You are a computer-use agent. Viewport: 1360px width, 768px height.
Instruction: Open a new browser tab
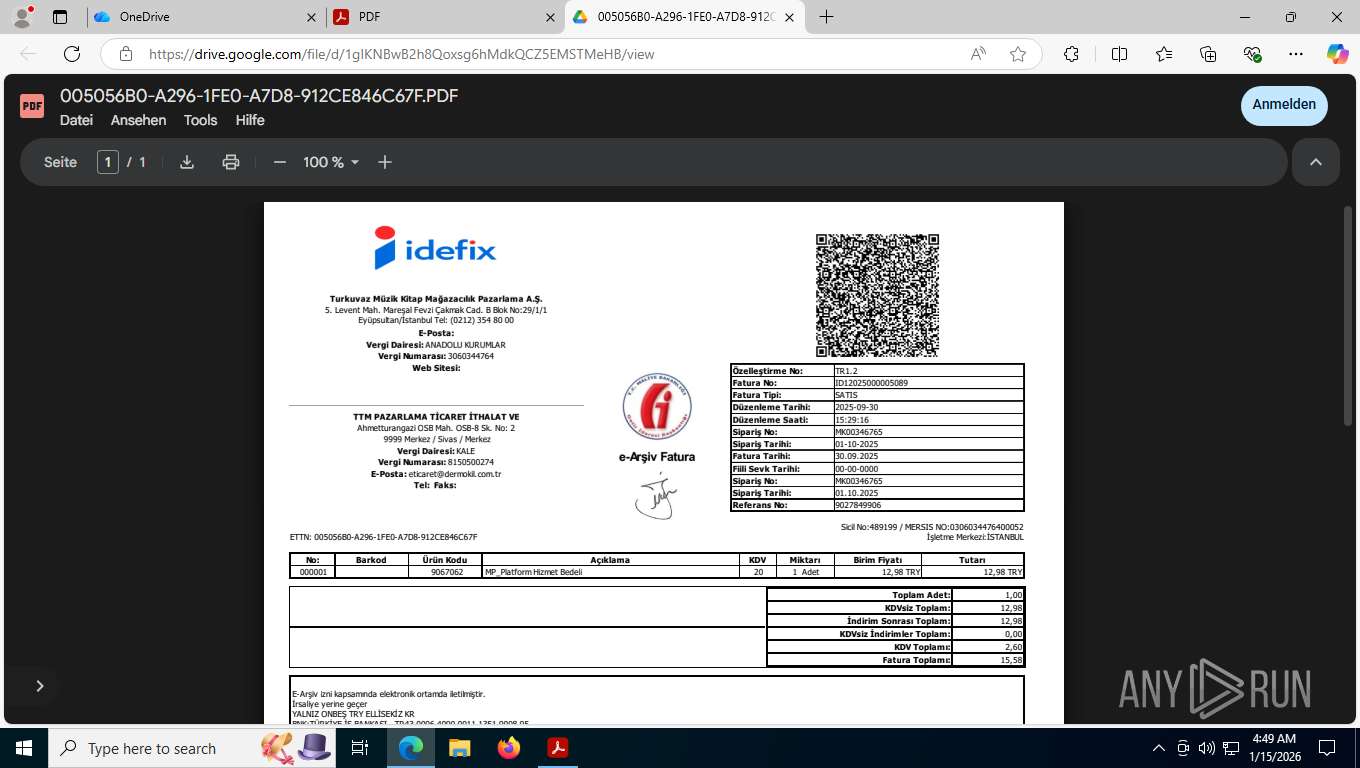point(826,17)
